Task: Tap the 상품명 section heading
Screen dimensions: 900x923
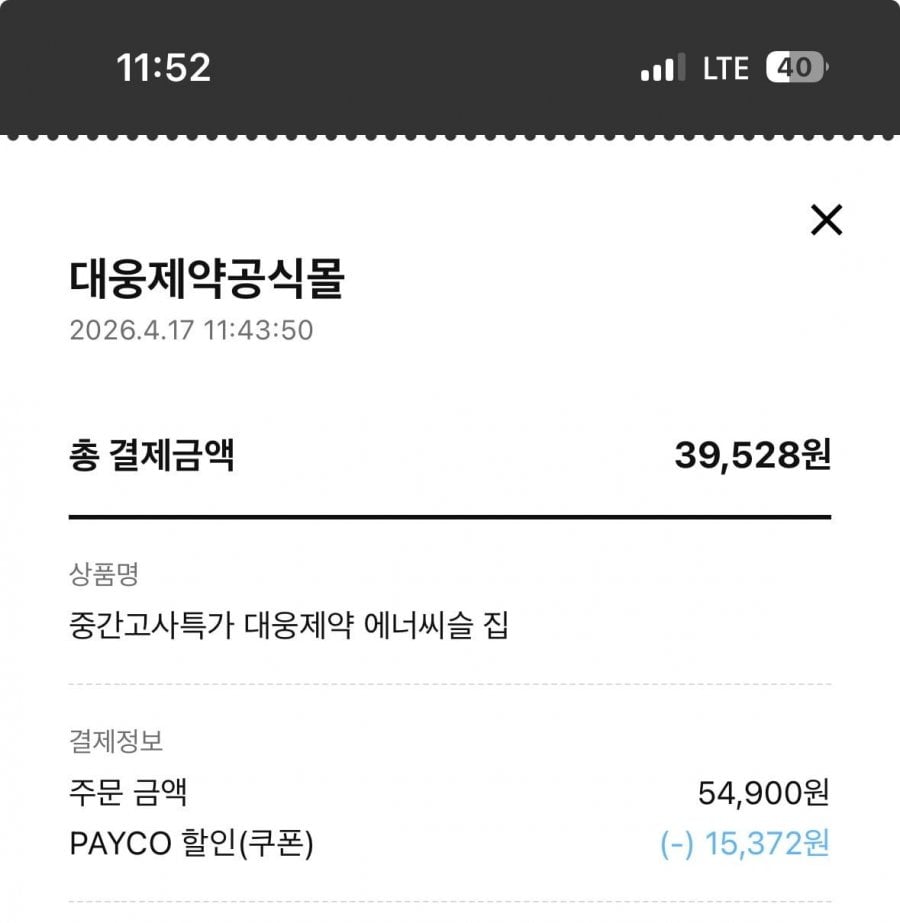Action: pos(104,574)
